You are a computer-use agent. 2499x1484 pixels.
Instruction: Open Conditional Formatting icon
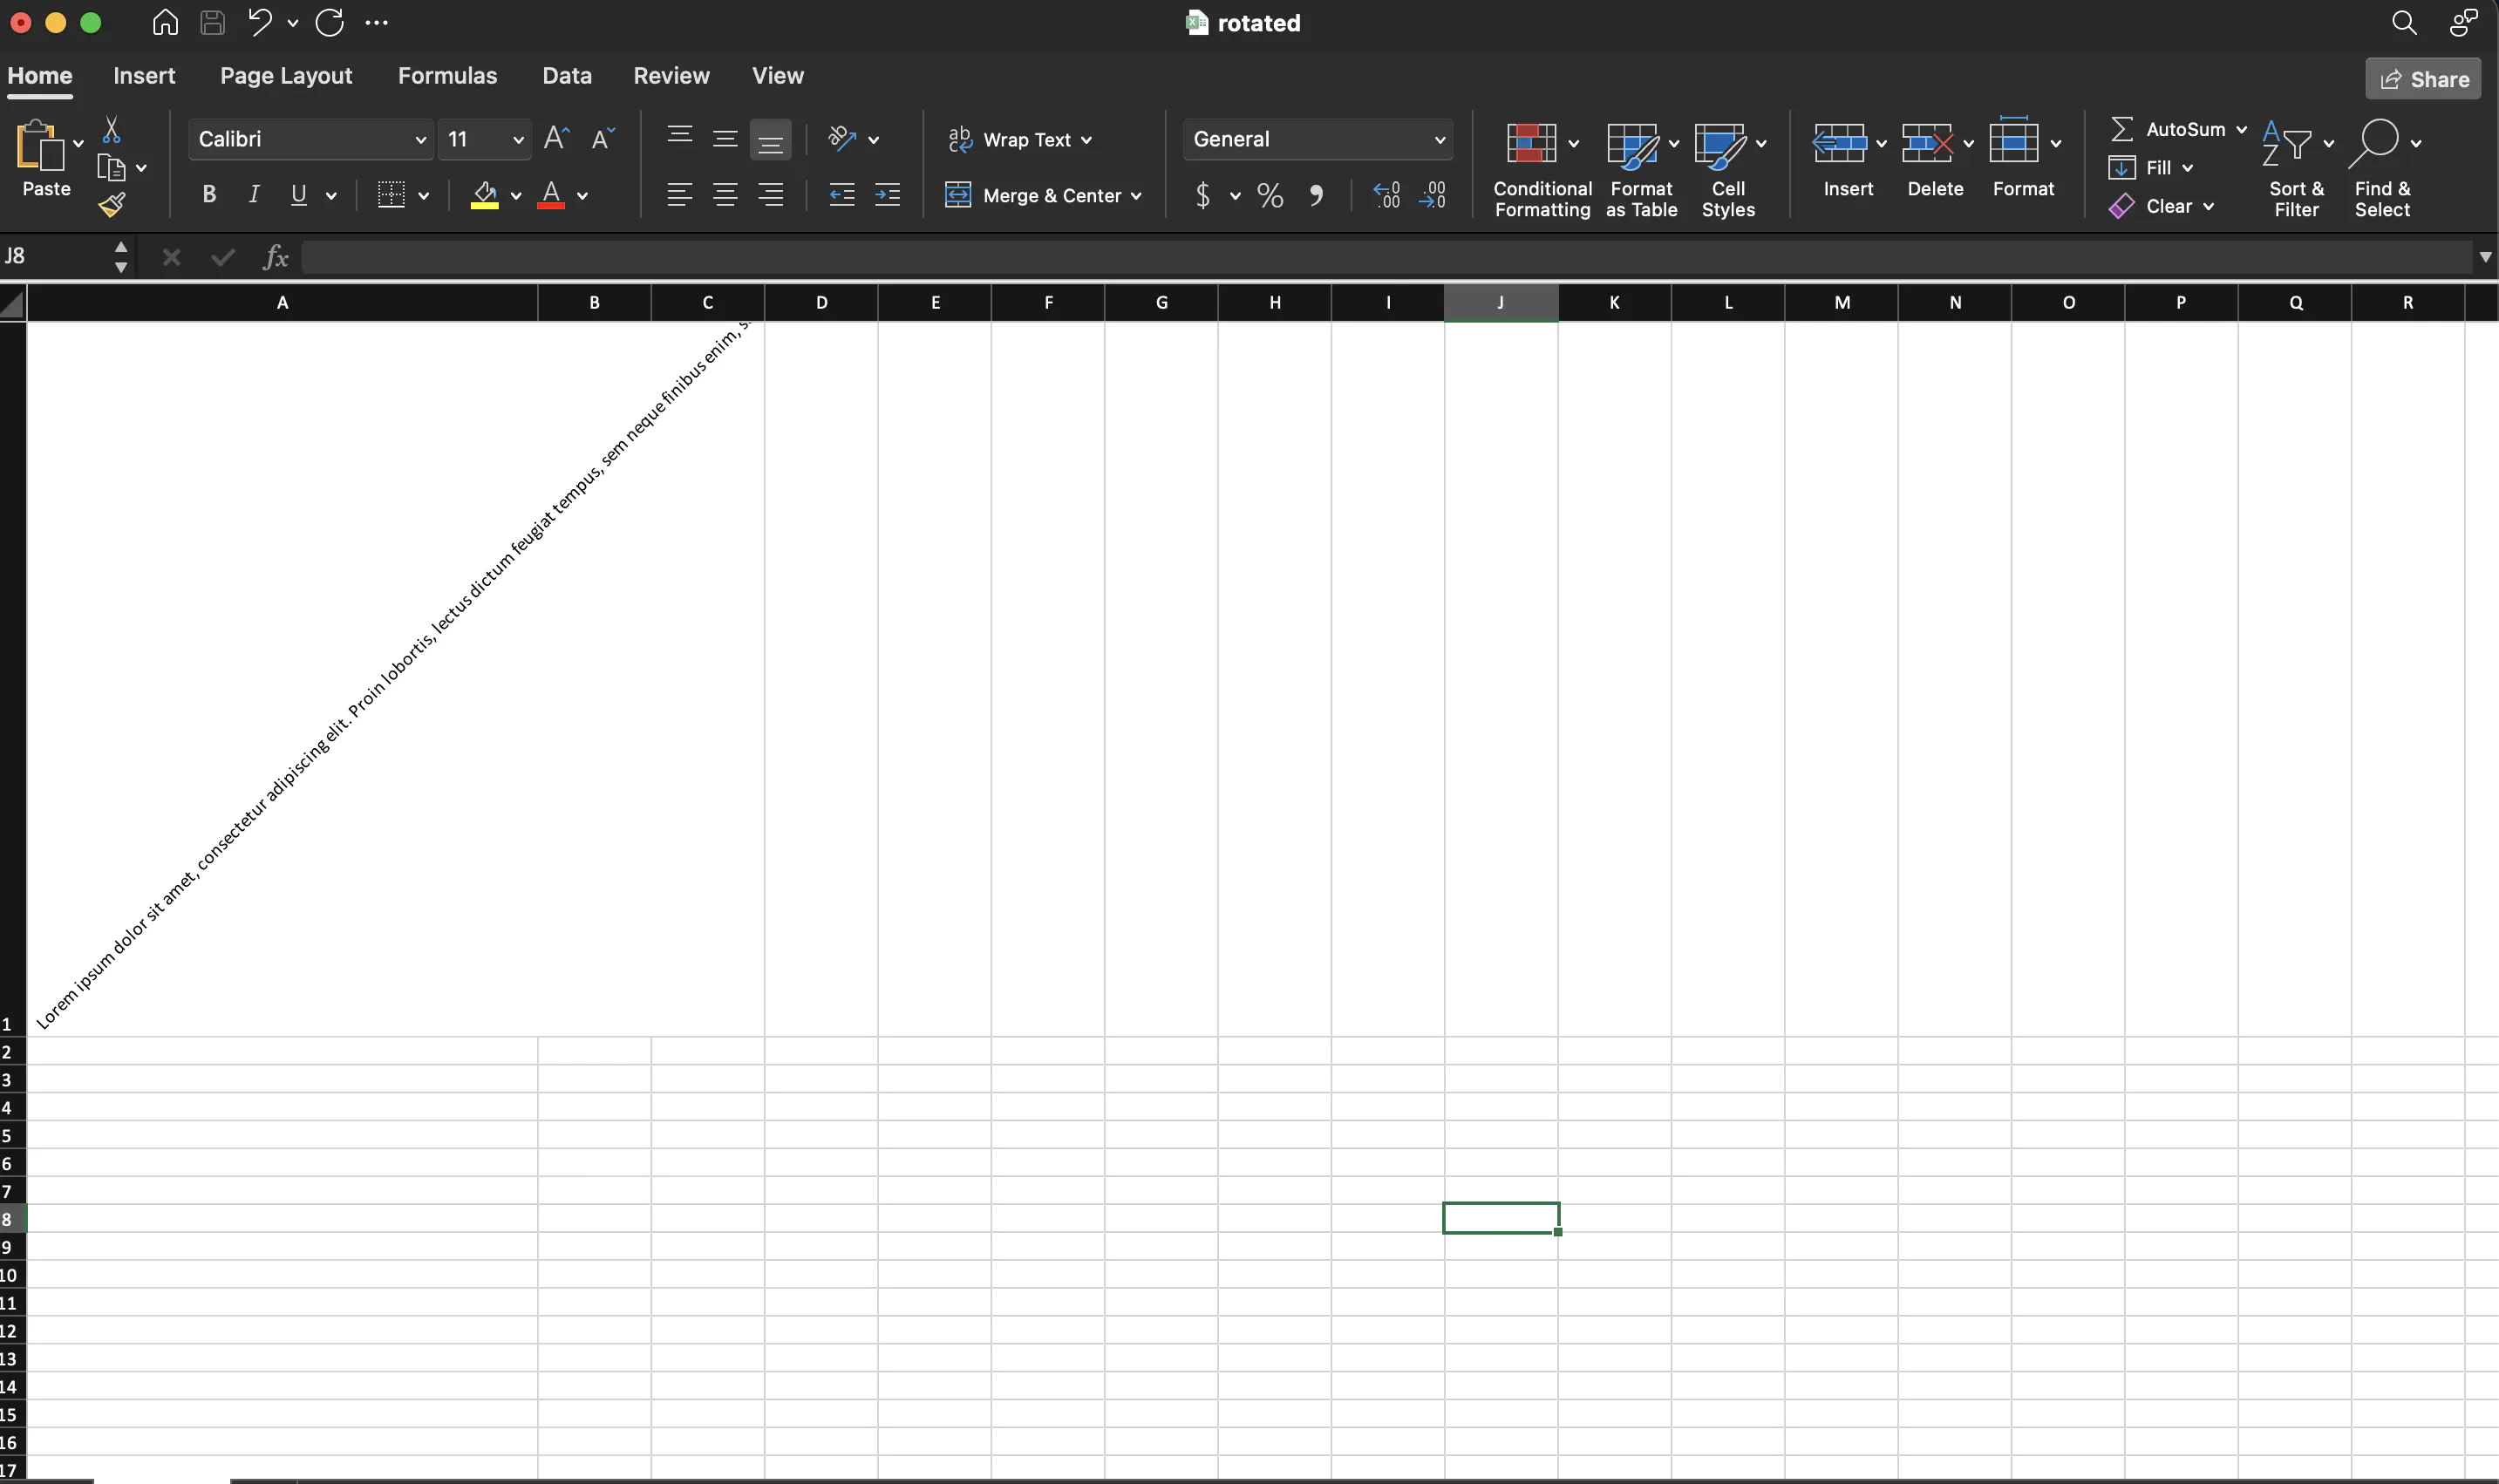pyautogui.click(x=1531, y=144)
